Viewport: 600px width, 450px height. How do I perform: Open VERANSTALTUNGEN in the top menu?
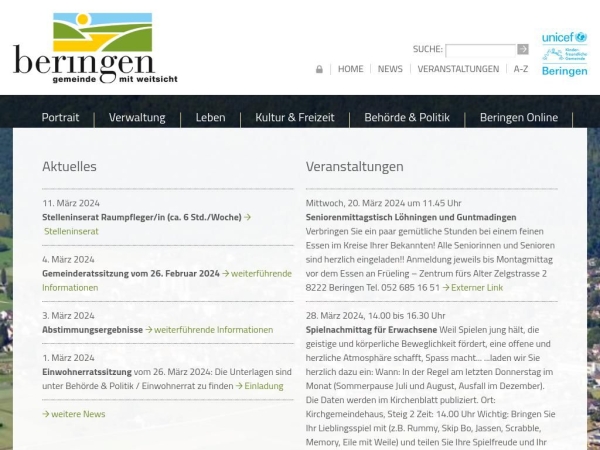click(x=458, y=69)
